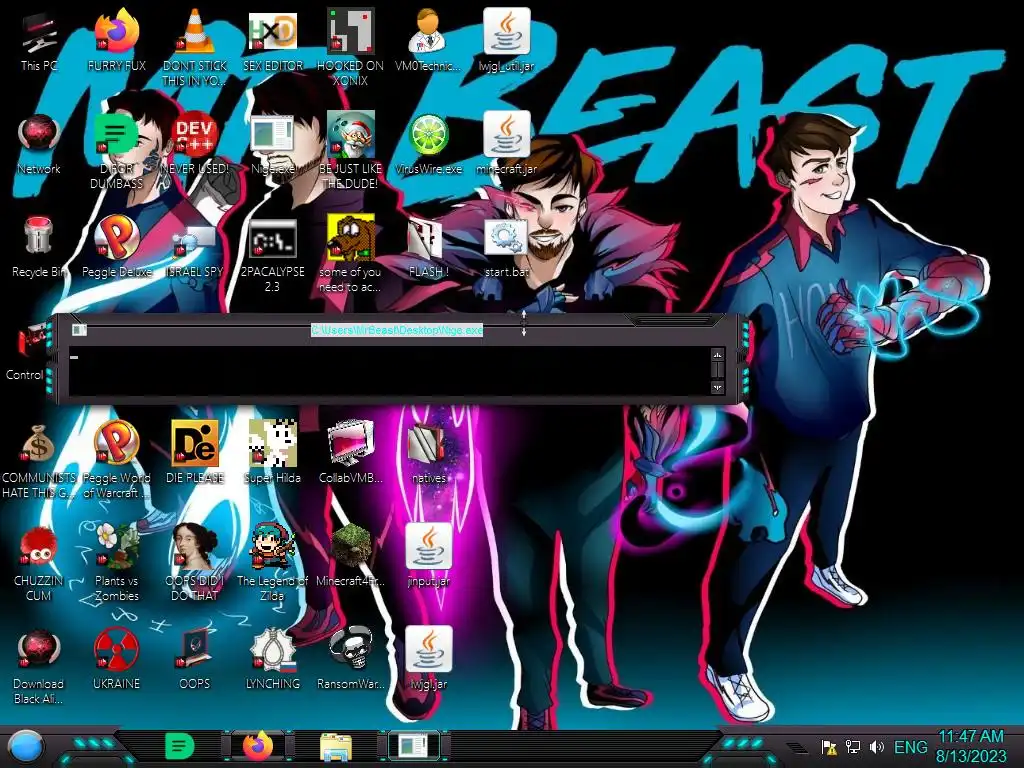Open the CHUZZIN CUM red fuzzy icon
1024x768 pixels.
point(39,564)
